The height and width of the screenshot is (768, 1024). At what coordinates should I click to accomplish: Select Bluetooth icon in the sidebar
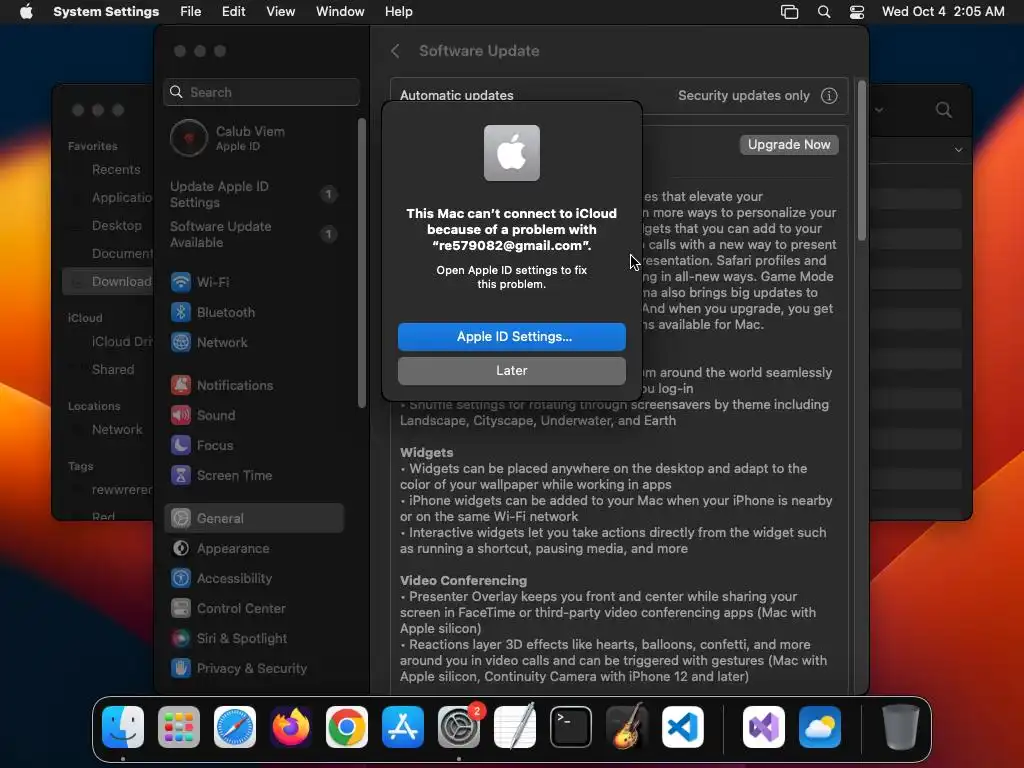[181, 312]
